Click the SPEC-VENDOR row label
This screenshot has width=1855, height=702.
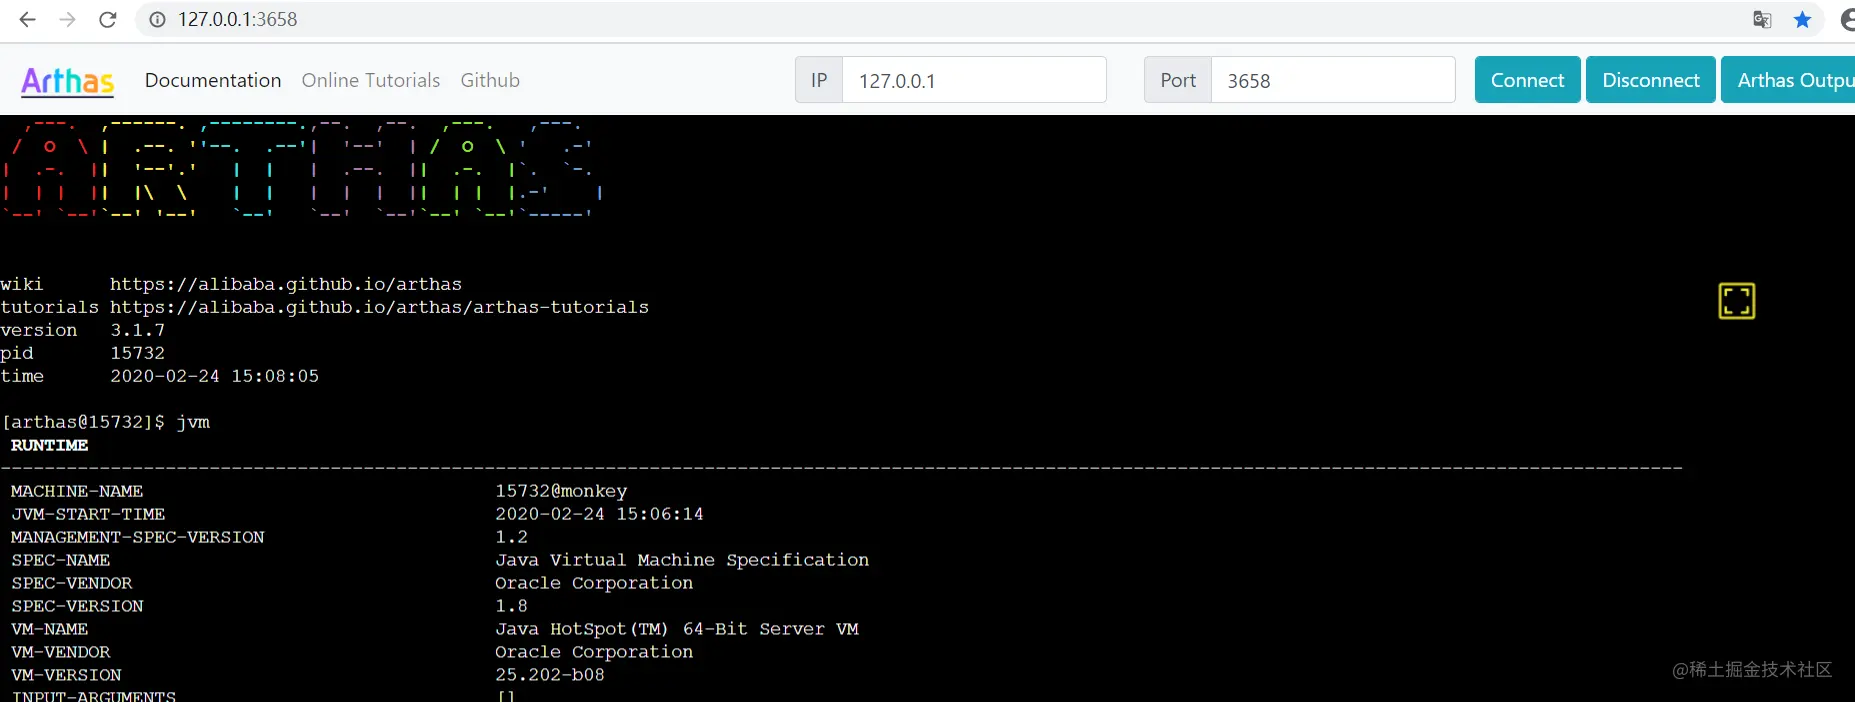71,583
